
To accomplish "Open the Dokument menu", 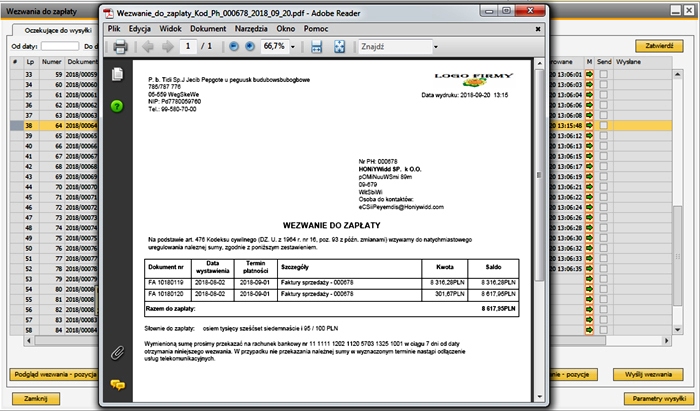I will (208, 29).
